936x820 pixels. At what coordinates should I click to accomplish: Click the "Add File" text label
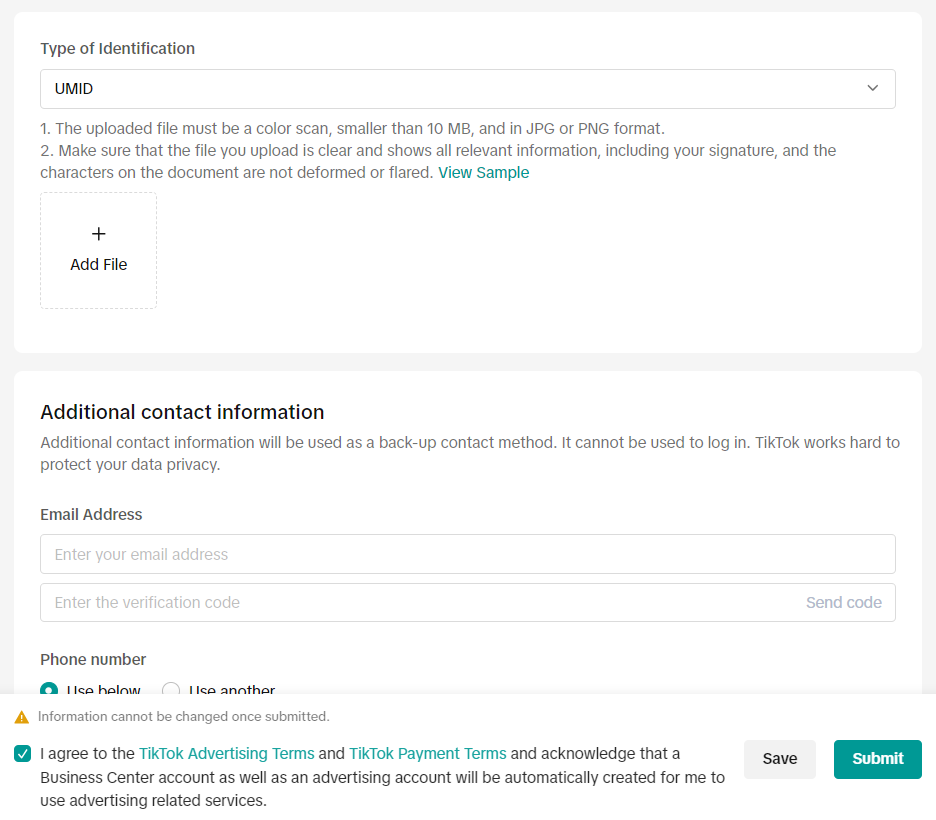click(98, 265)
